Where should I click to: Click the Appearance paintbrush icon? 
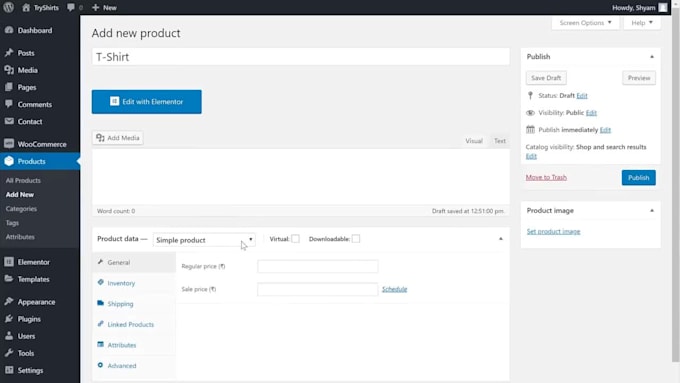point(9,301)
